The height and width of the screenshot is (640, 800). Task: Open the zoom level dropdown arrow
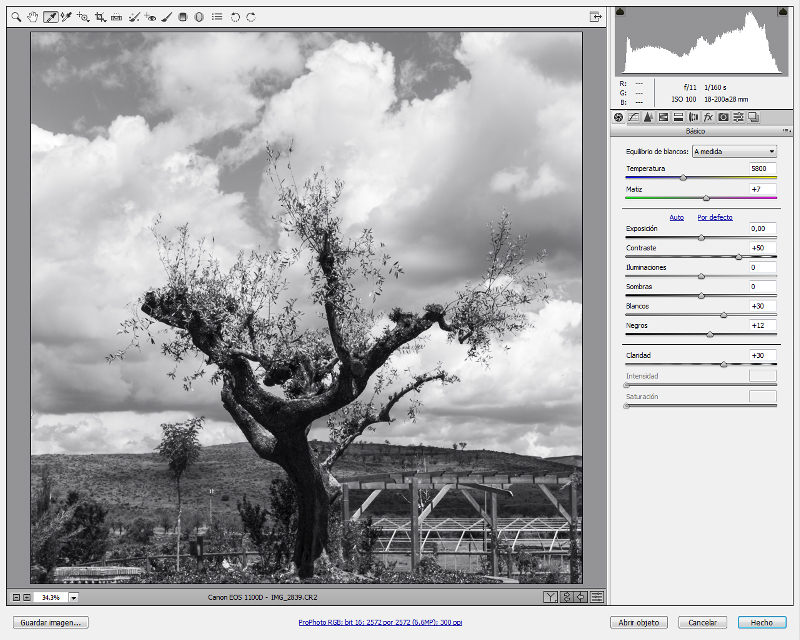(x=74, y=597)
